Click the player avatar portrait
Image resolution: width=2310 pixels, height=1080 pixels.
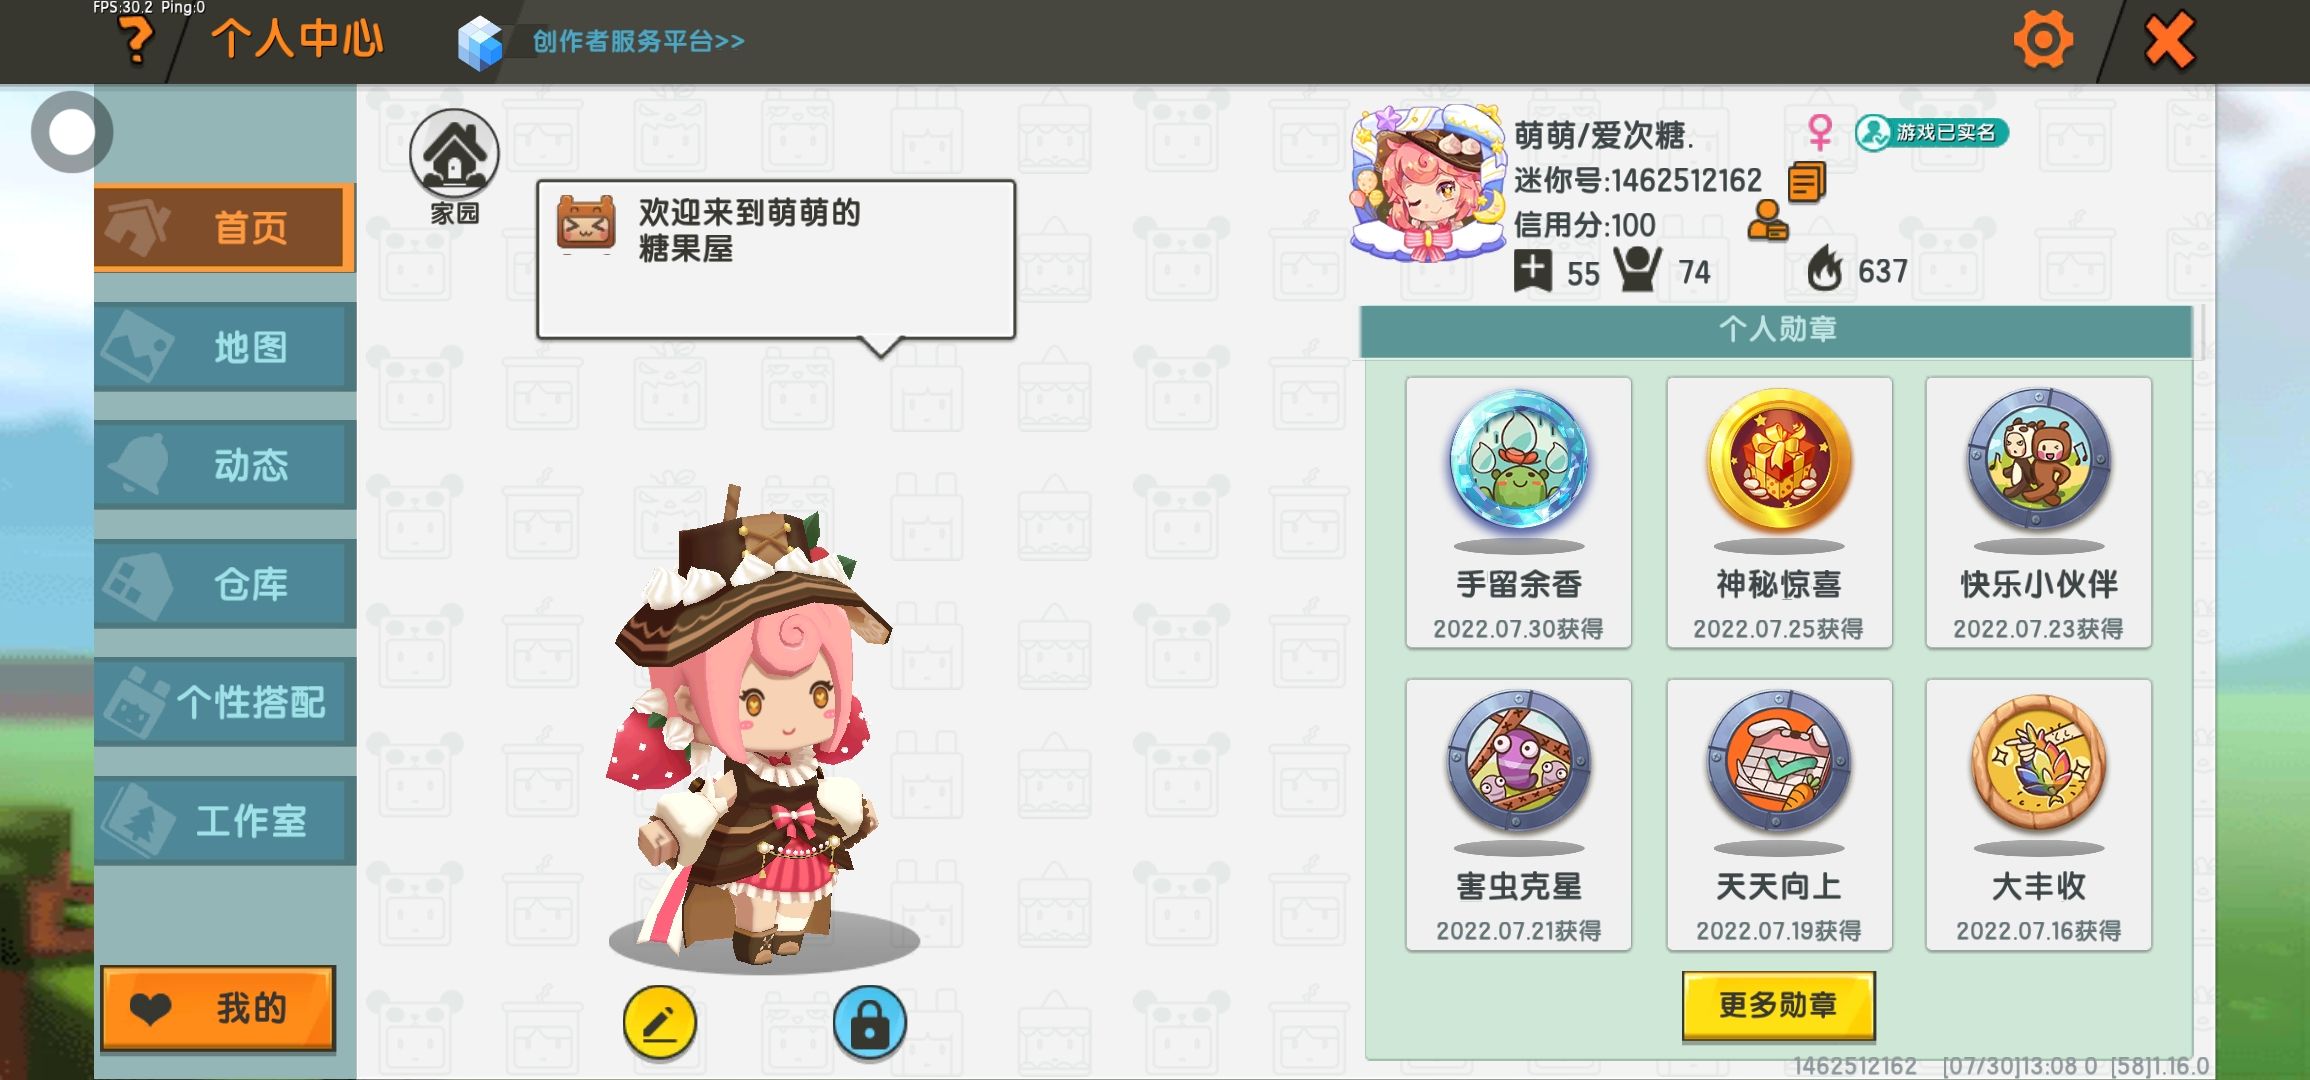1428,182
